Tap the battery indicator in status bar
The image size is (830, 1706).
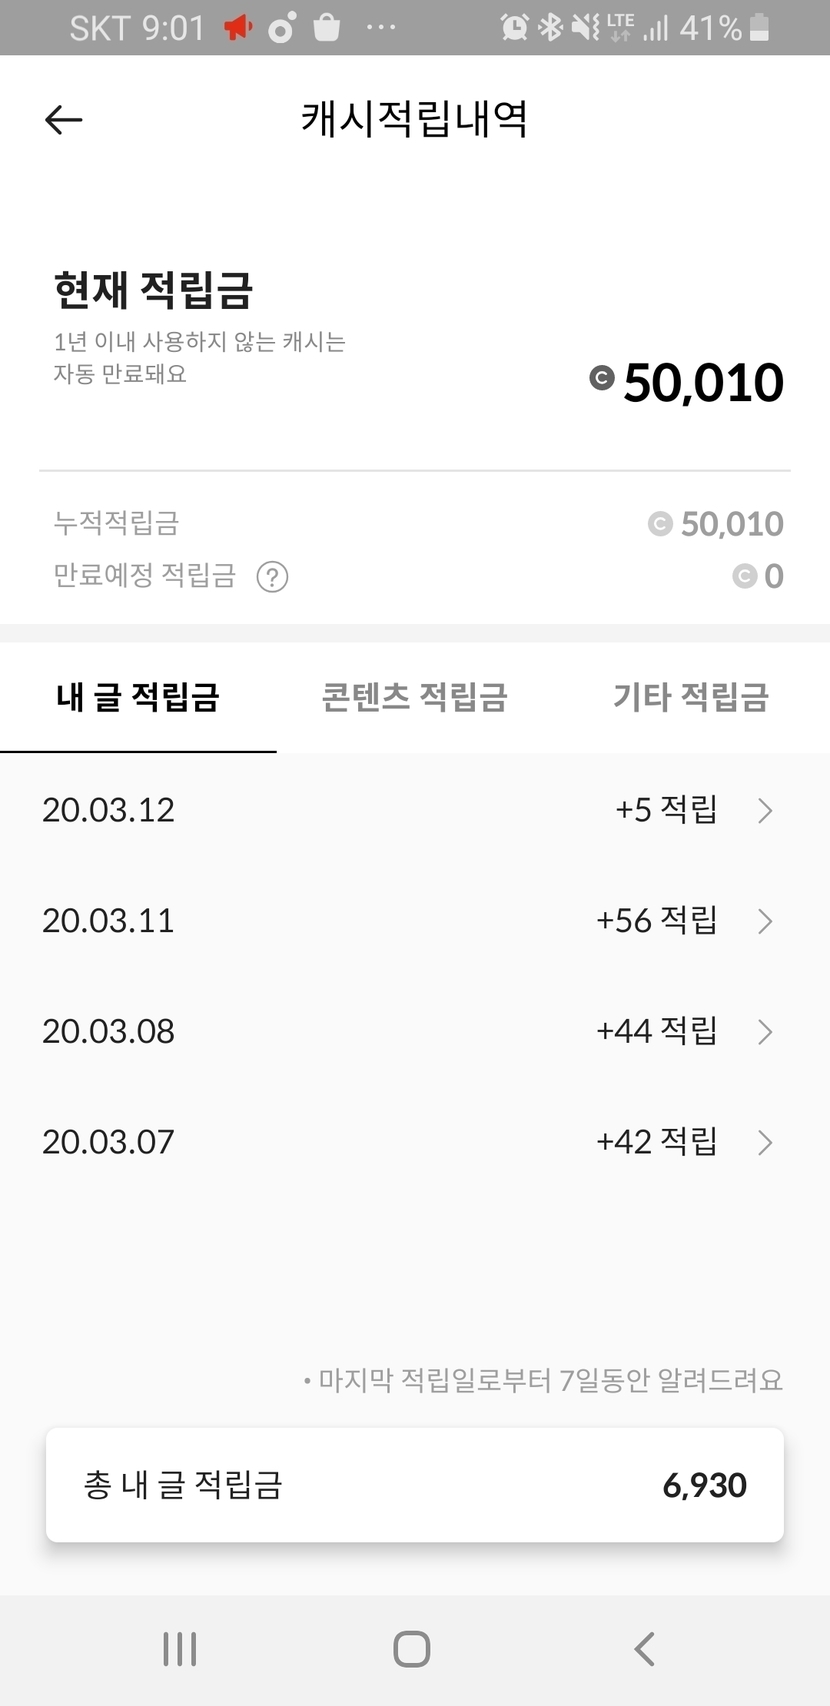pos(760,28)
